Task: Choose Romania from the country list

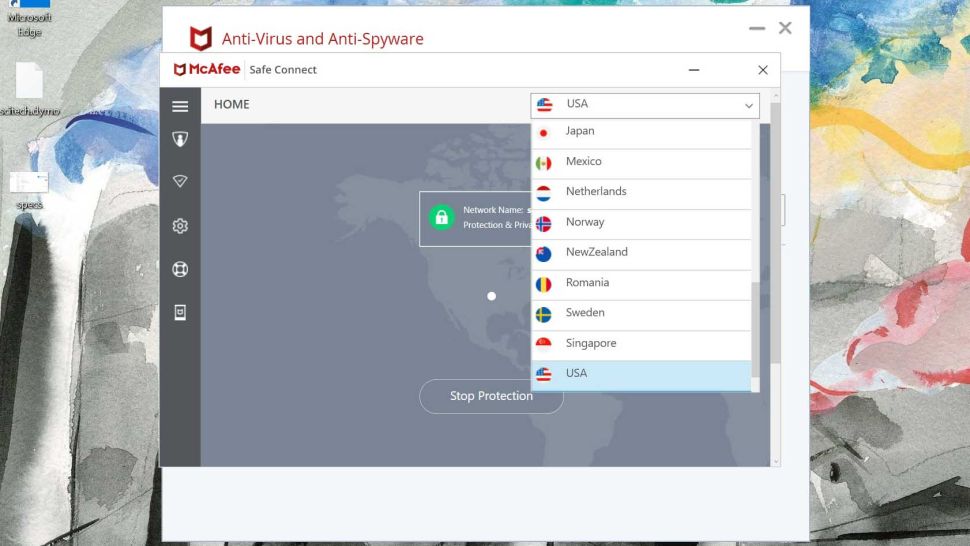Action: (x=642, y=283)
